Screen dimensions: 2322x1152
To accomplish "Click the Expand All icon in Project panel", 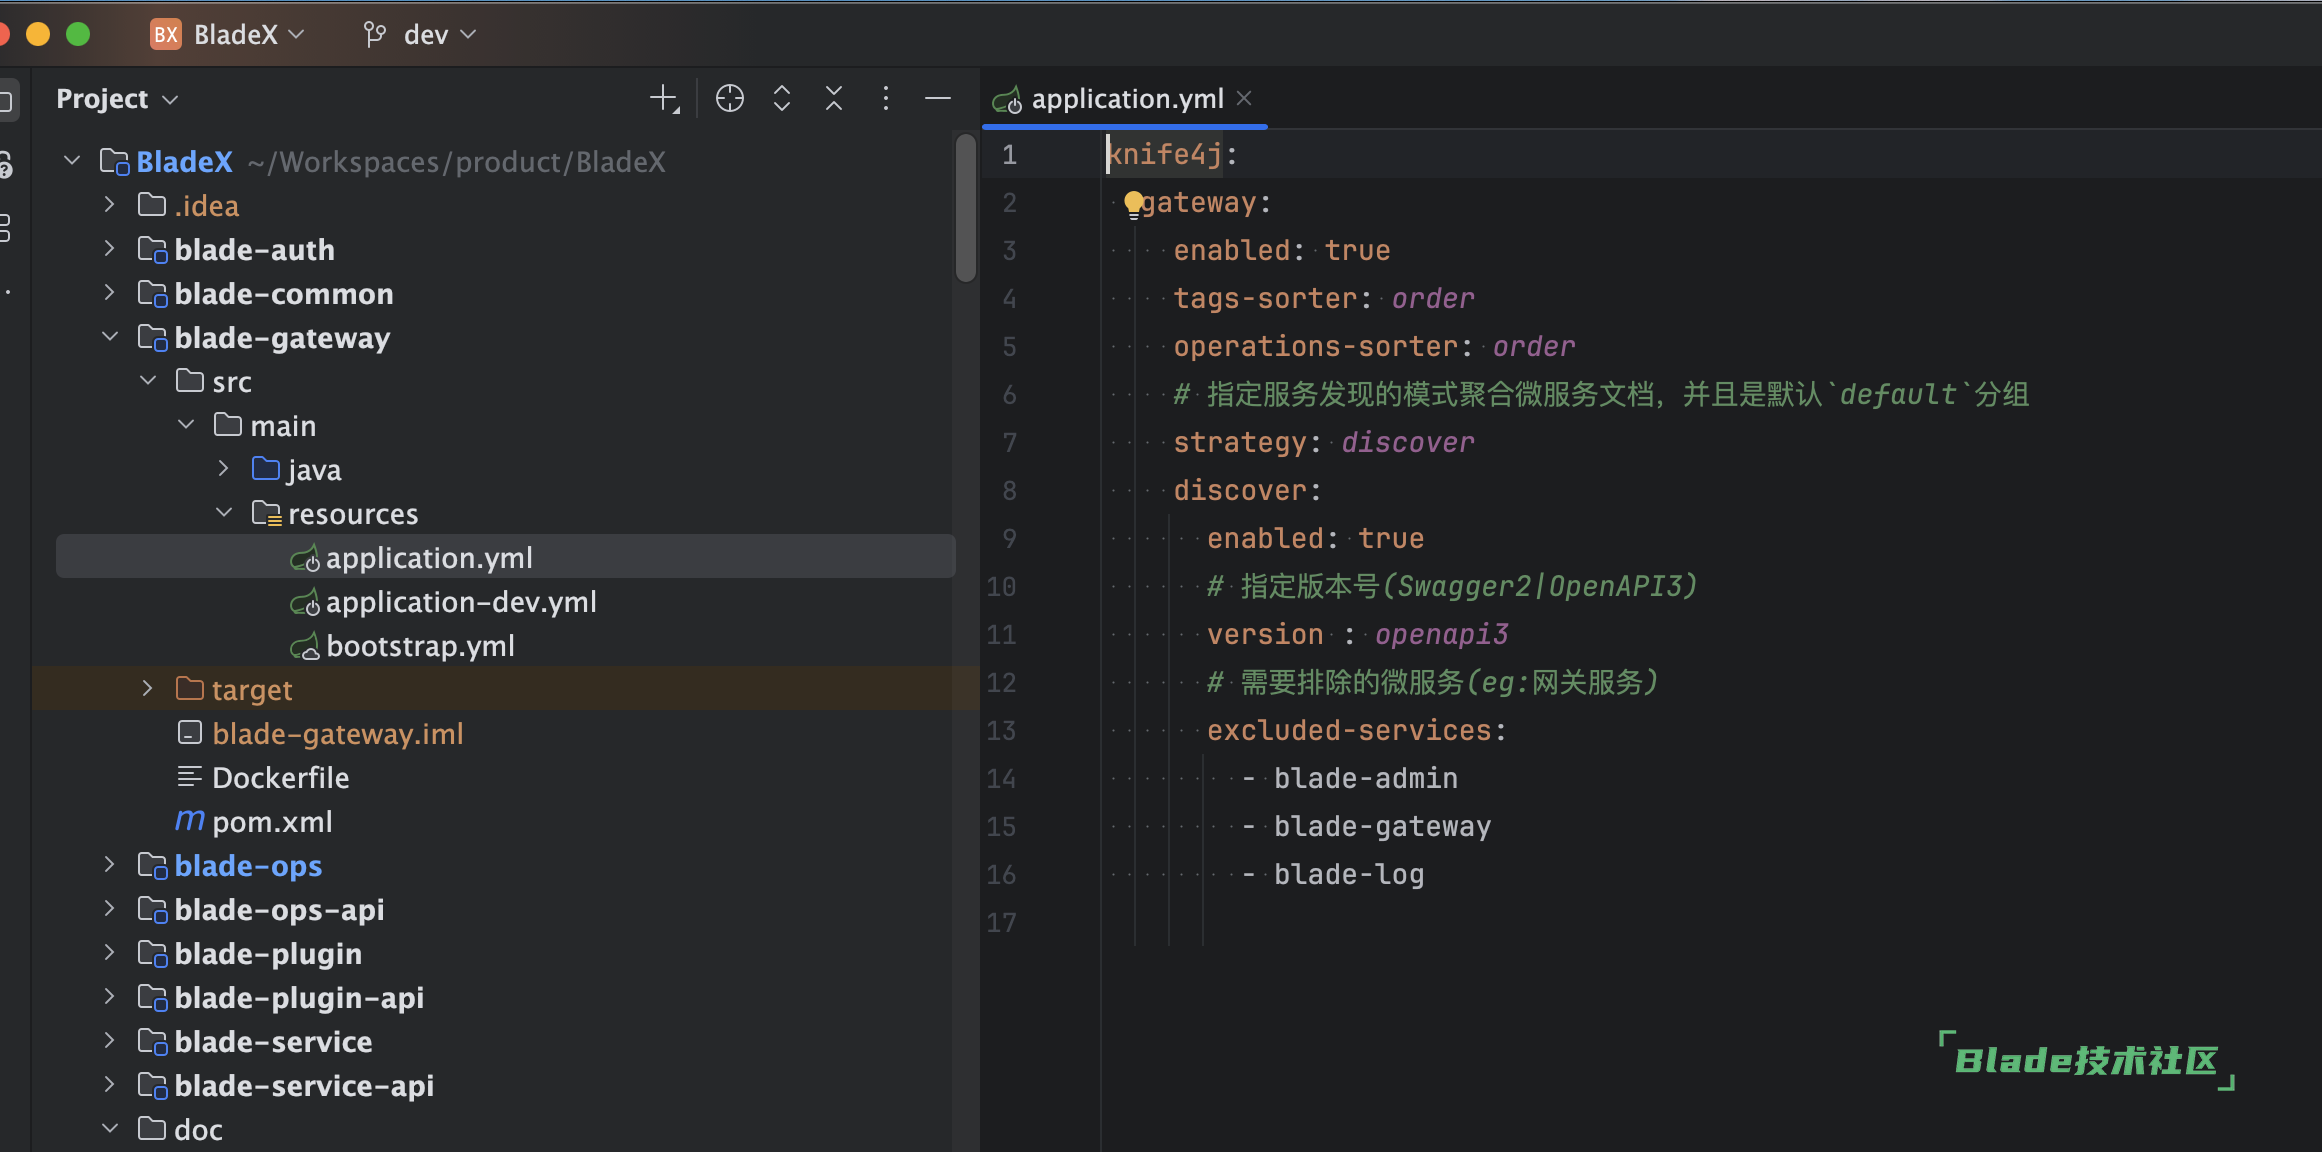I will pyautogui.click(x=782, y=98).
